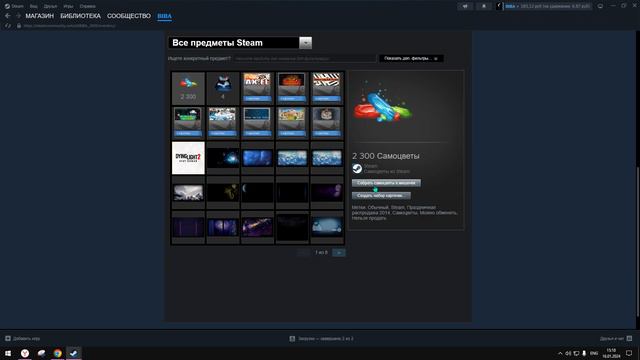Image resolution: width=640 pixels, height=360 pixels.
Task: Open the downloads status at bottom center
Action: tap(322, 338)
